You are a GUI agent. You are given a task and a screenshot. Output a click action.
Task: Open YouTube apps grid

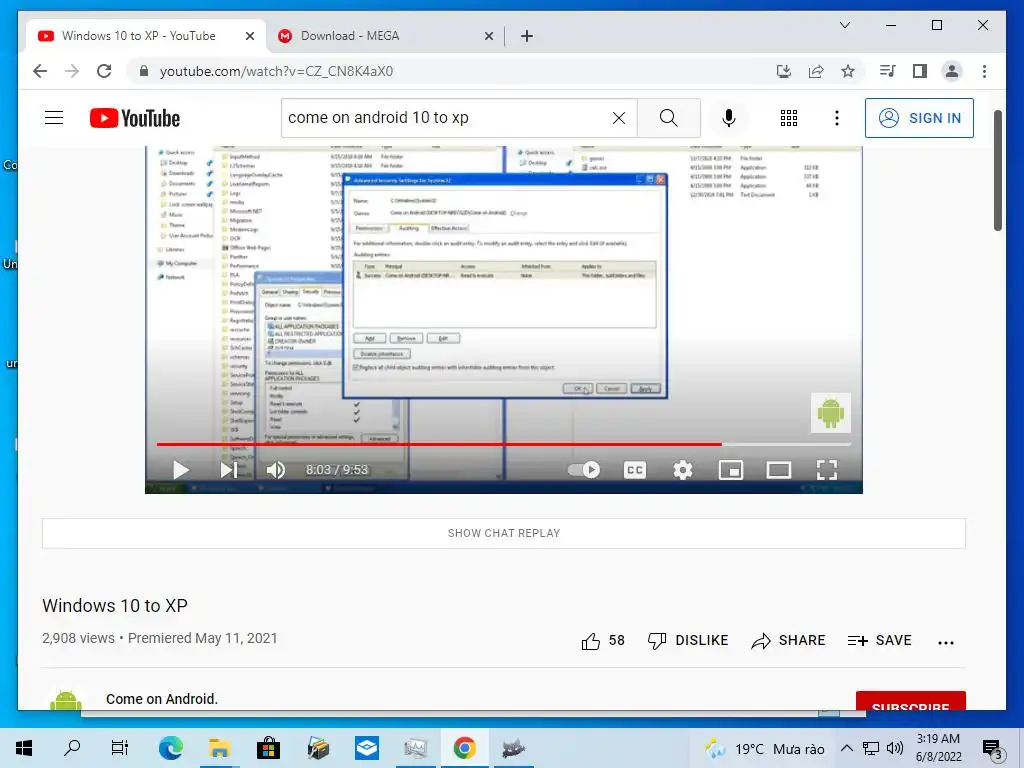pyautogui.click(x=789, y=118)
